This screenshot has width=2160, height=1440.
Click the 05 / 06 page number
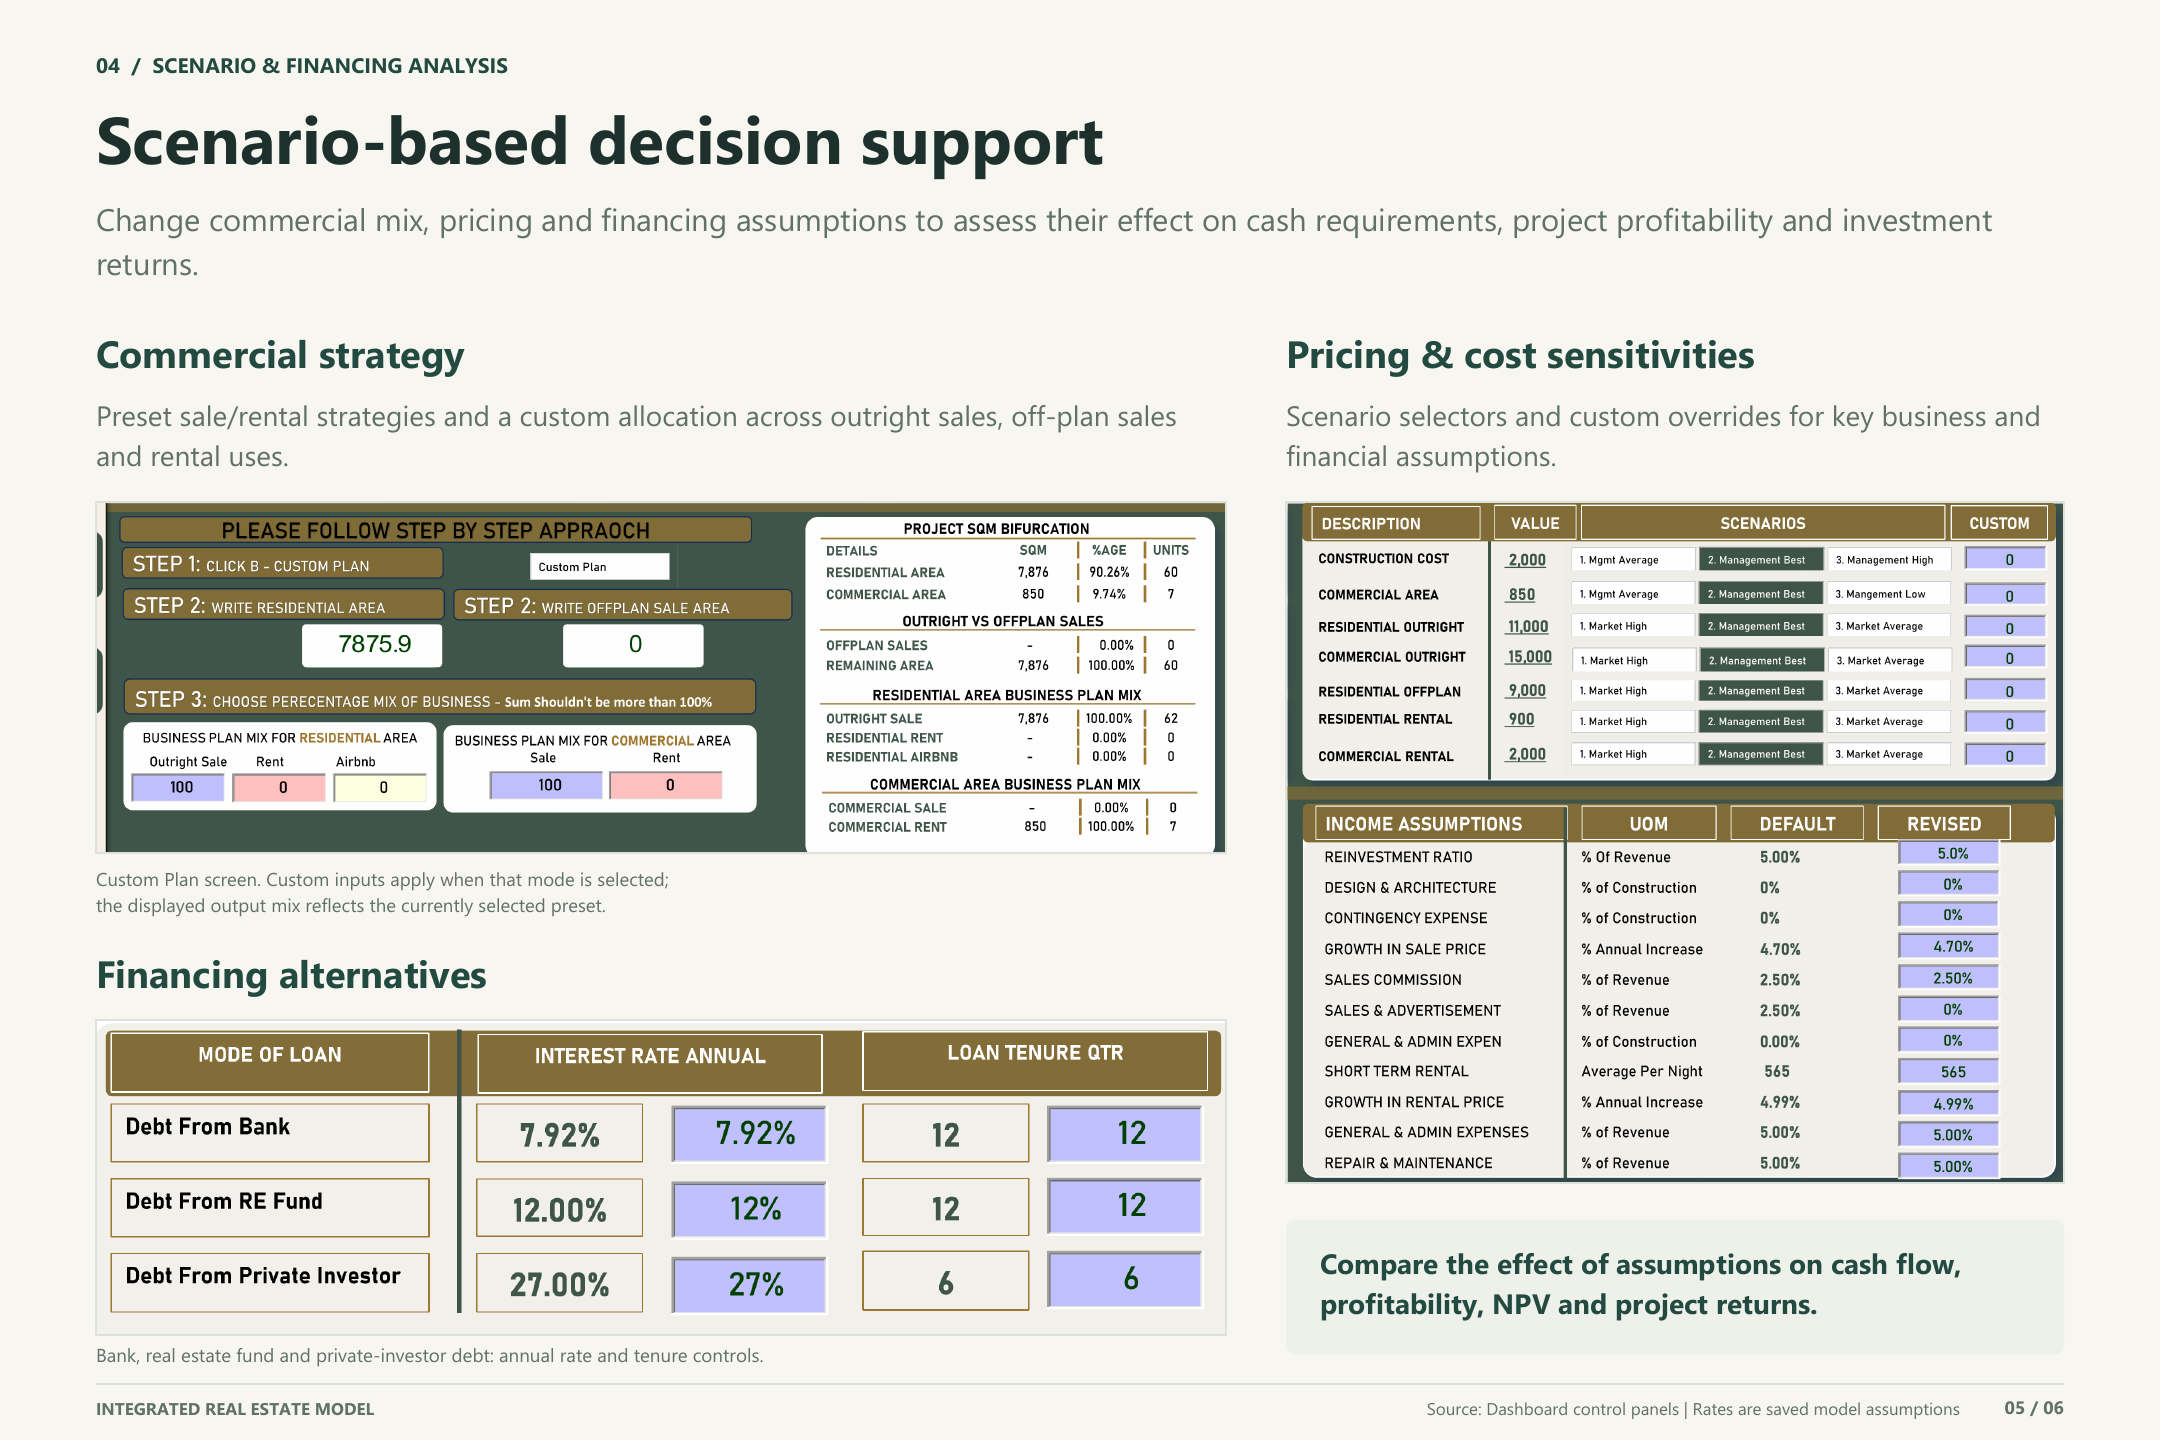tap(2033, 1408)
